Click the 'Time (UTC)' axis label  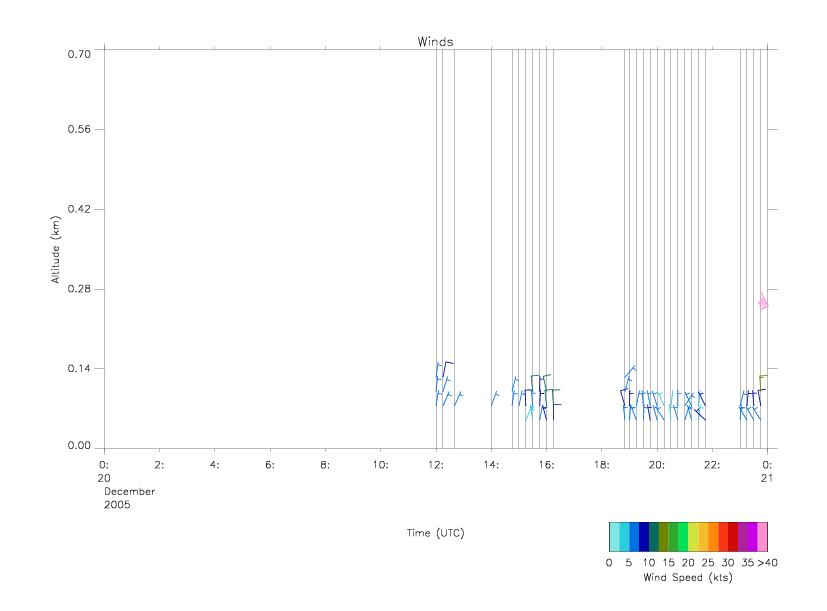435,533
